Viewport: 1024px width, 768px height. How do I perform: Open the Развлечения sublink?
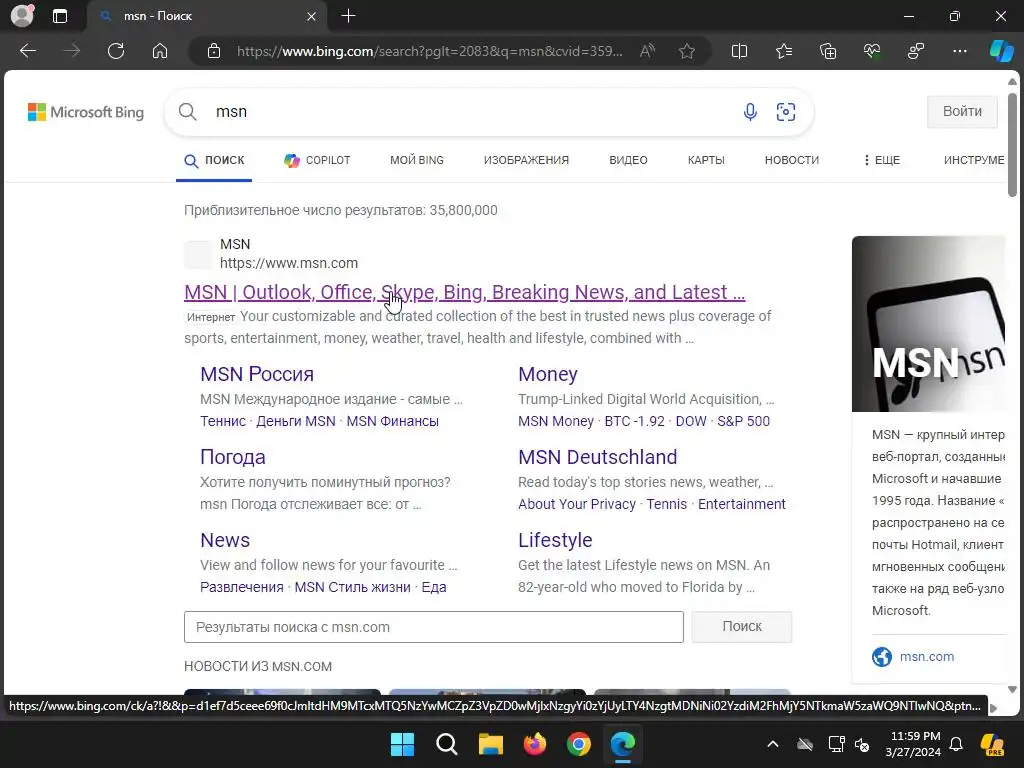pos(242,587)
